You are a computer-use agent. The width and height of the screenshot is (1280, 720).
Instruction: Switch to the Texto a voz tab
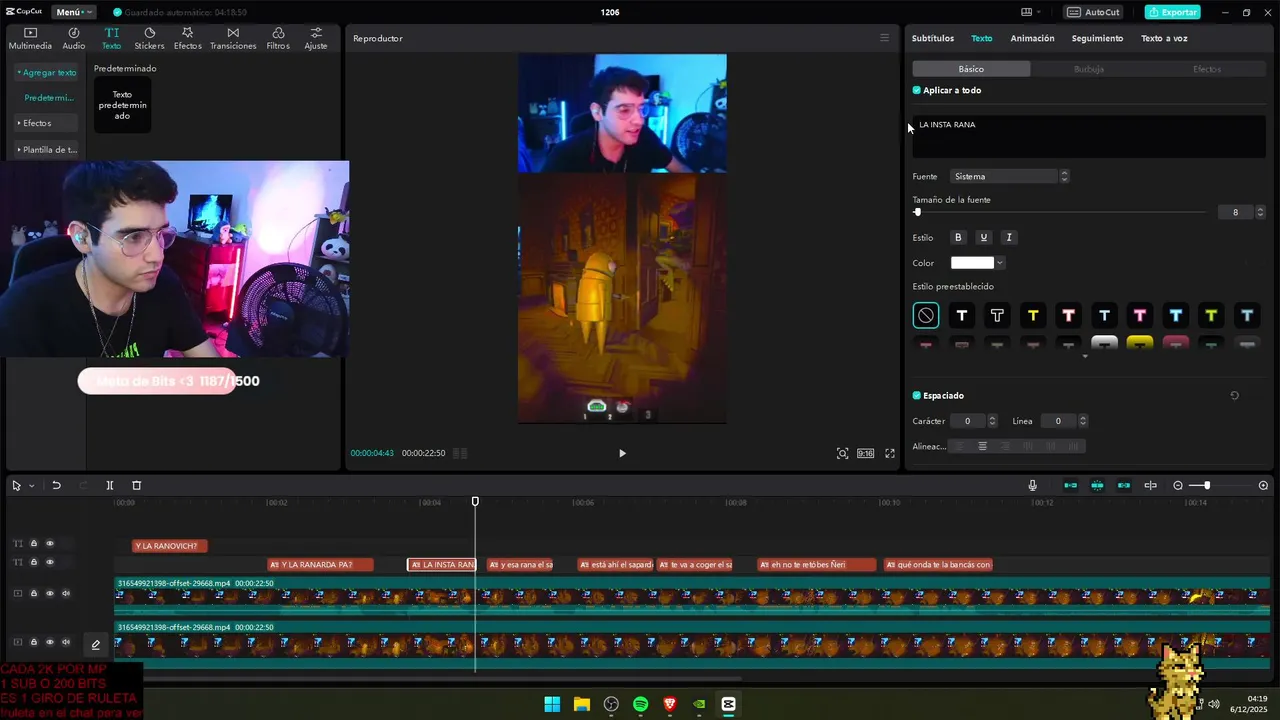click(1164, 38)
